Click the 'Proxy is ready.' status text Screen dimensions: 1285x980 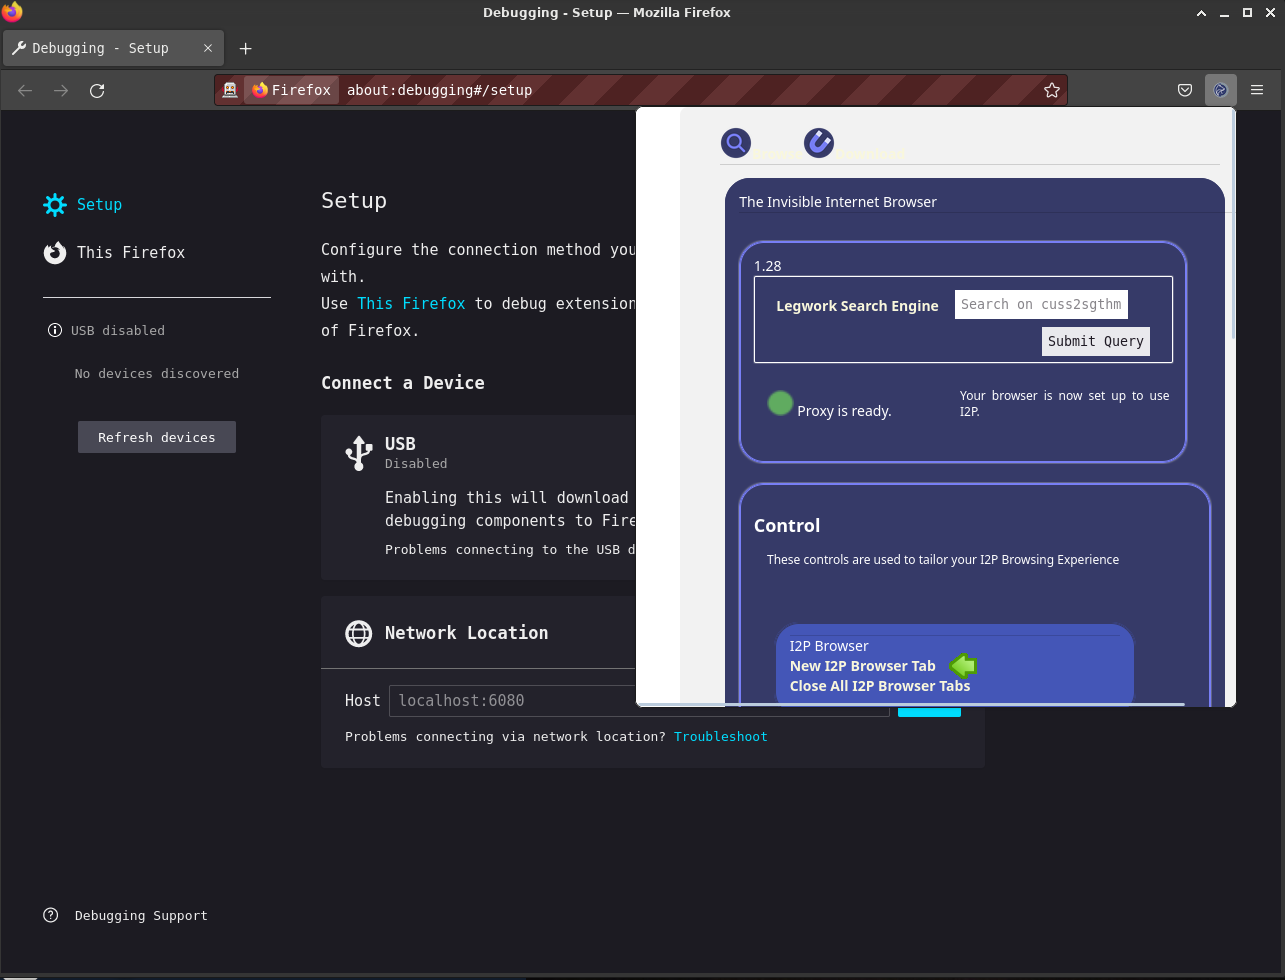click(x=844, y=411)
